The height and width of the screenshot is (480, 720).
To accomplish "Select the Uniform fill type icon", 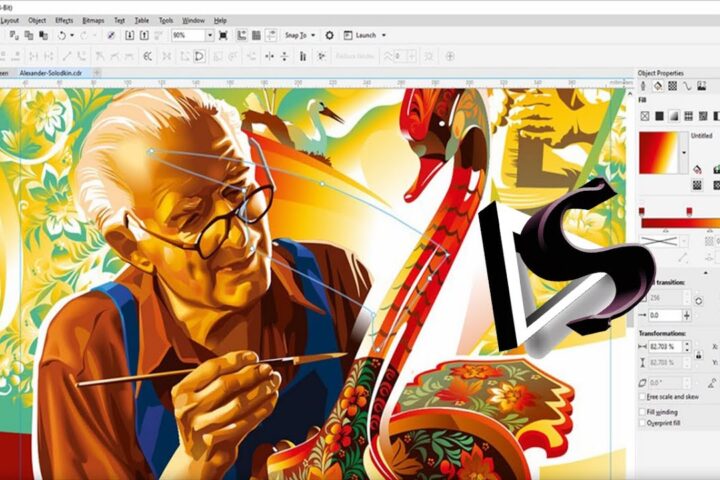I will coord(659,116).
